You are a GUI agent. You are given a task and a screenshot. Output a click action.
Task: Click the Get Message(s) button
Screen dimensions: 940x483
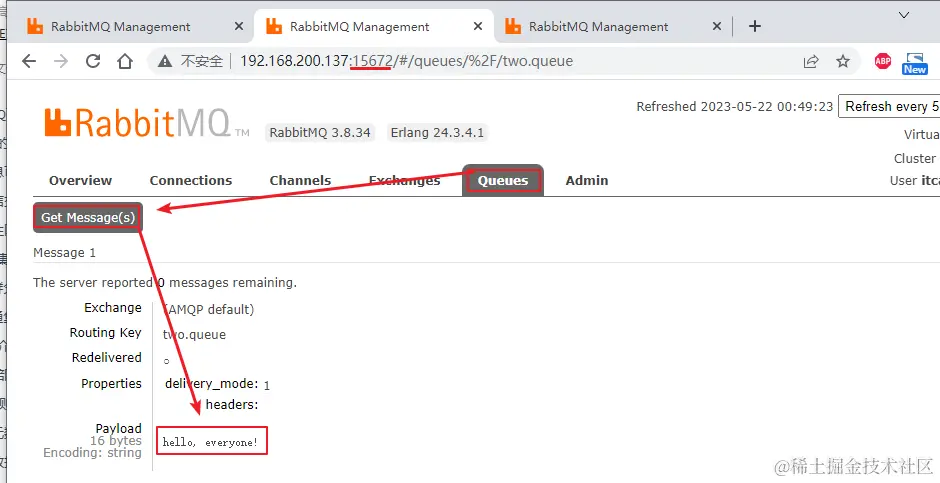pos(88,218)
